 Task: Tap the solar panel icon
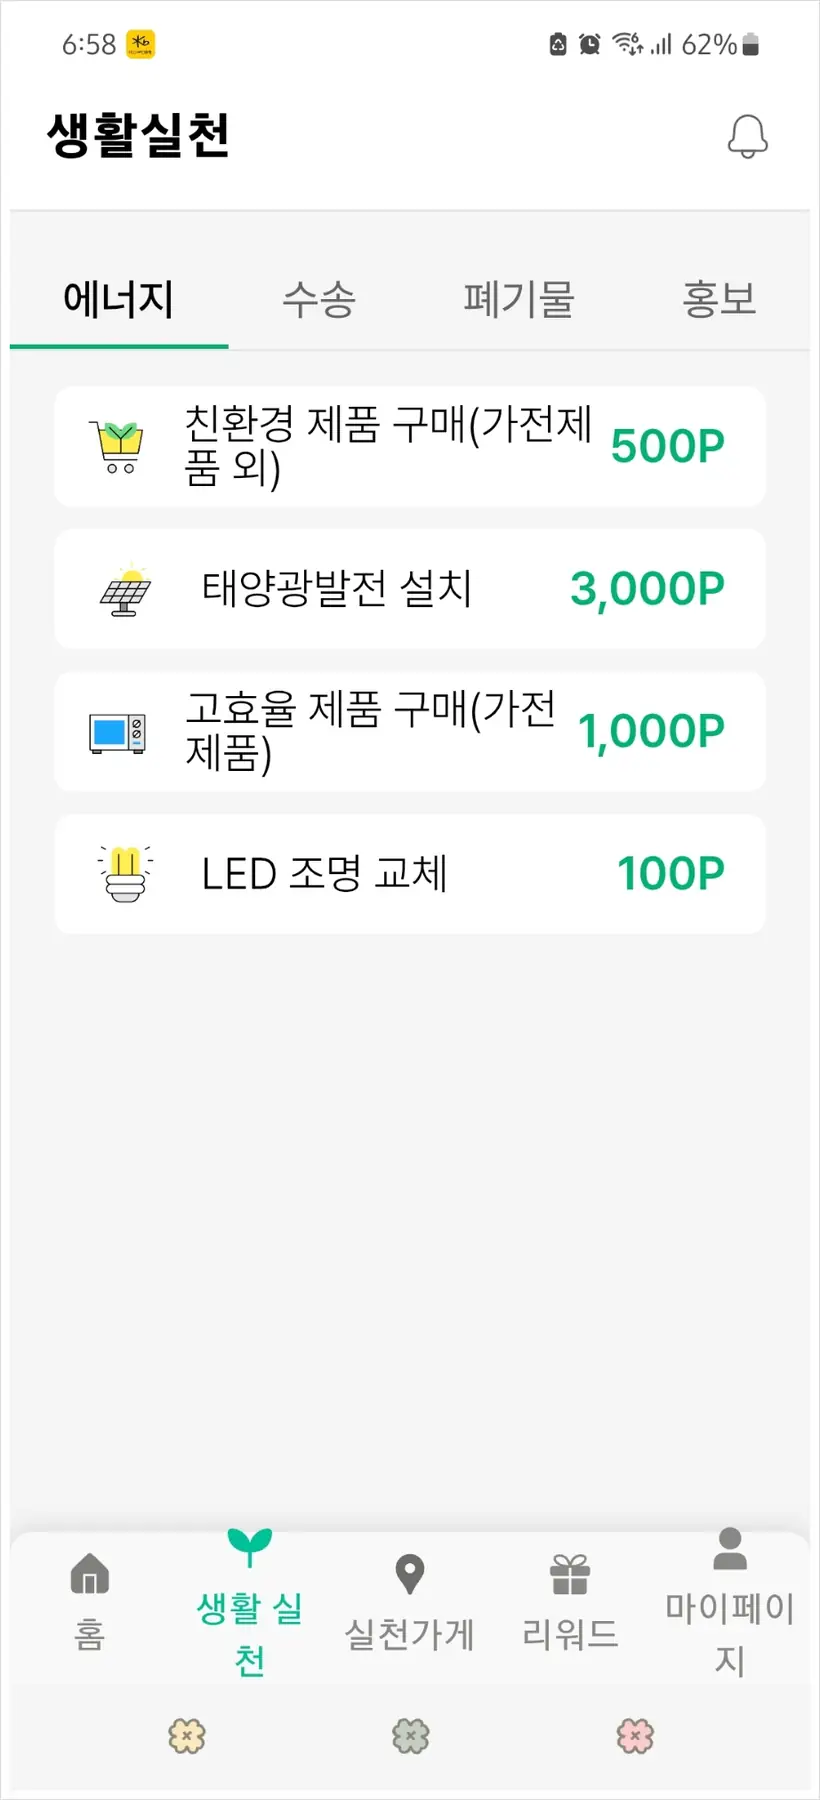click(125, 590)
